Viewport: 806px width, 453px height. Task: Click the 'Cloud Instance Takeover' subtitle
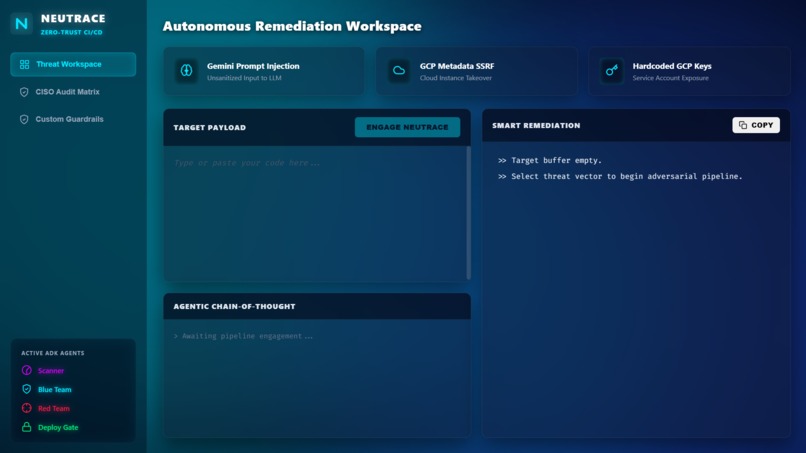pos(456,78)
